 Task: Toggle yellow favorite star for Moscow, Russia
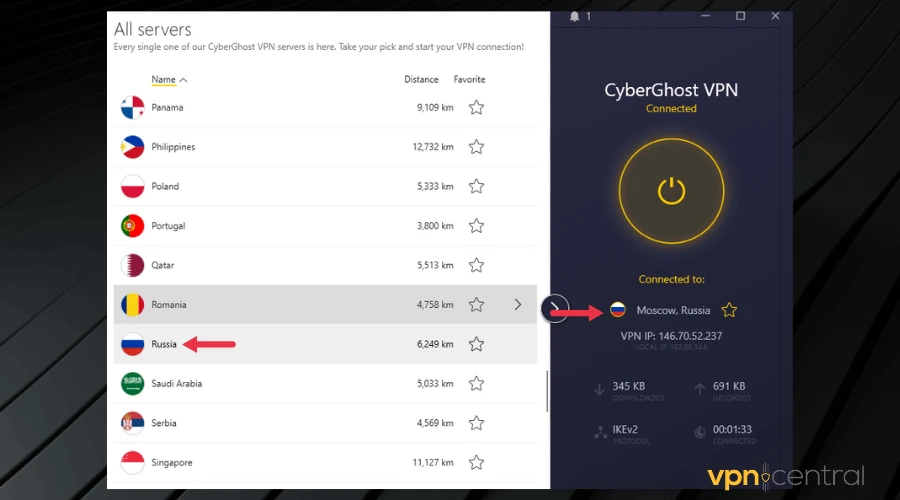click(x=730, y=310)
